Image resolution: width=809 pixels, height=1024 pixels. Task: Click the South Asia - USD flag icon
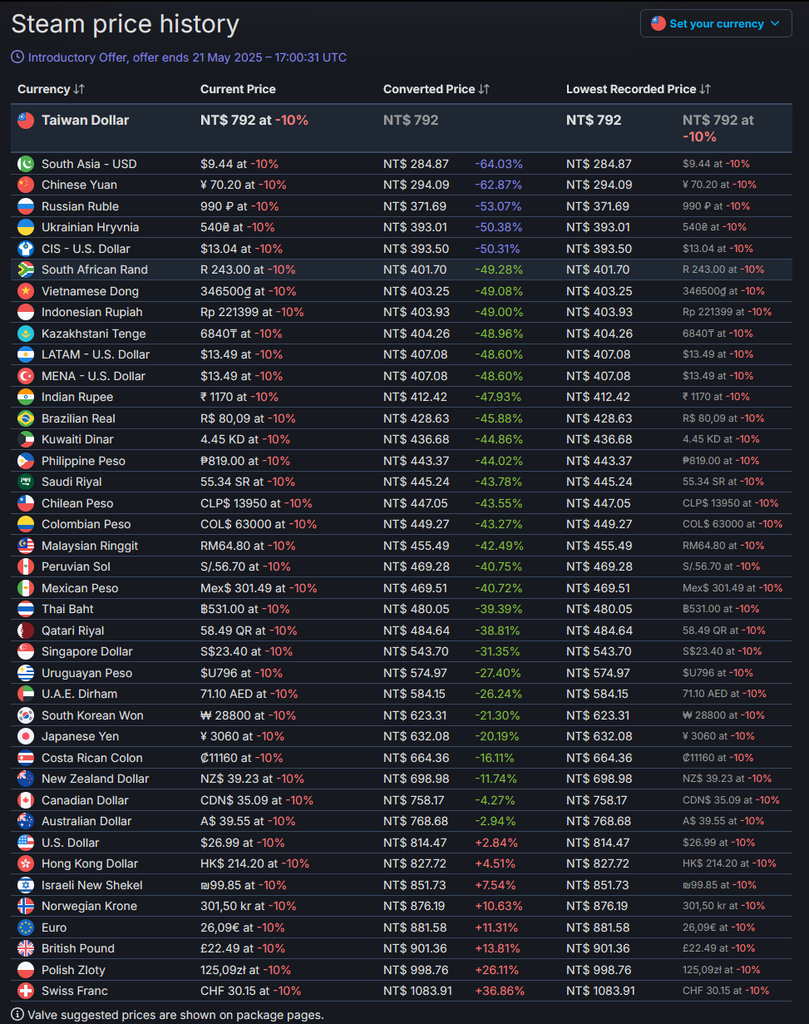click(25, 164)
